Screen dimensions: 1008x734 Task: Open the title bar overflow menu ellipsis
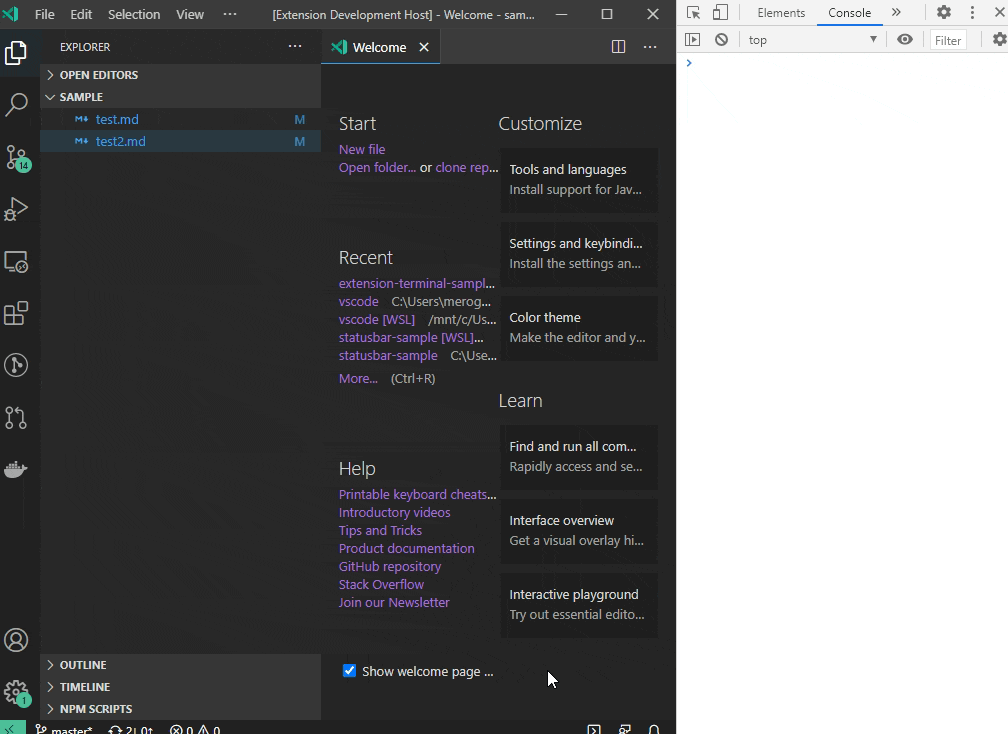click(x=230, y=14)
